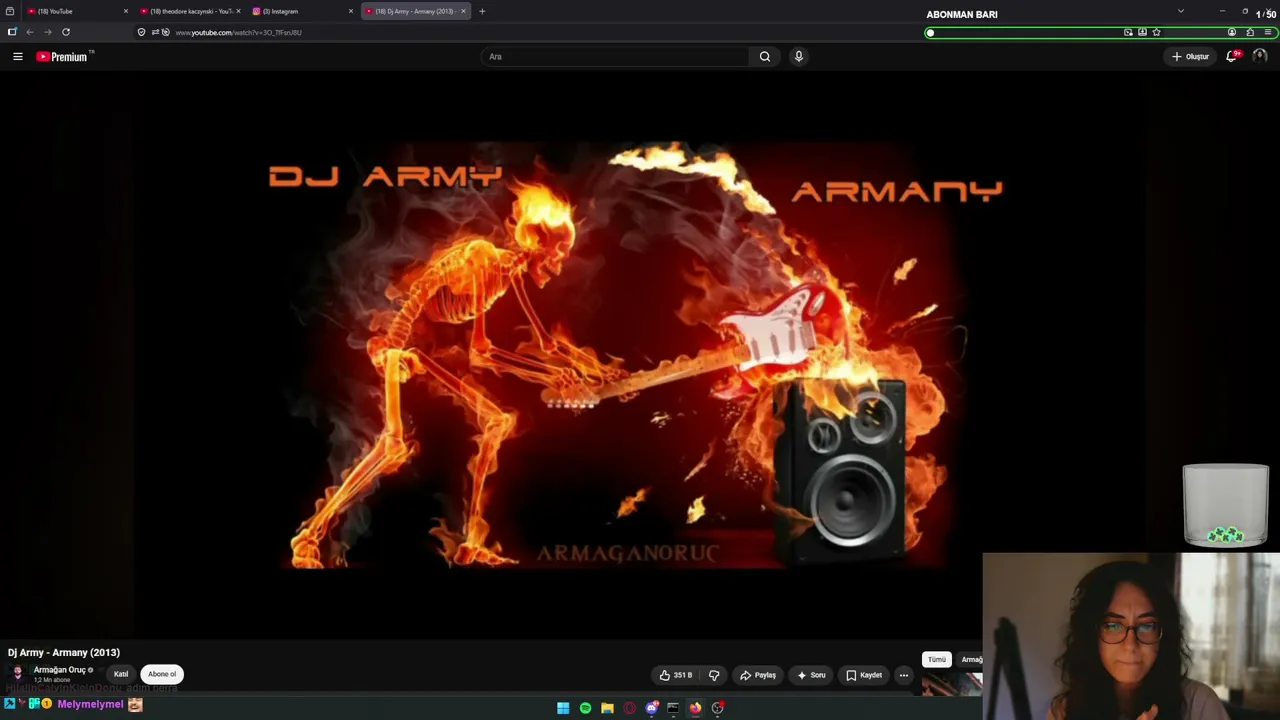The image size is (1280, 720).
Task: Open Armağan Oruç channel avatar
Action: [17, 674]
